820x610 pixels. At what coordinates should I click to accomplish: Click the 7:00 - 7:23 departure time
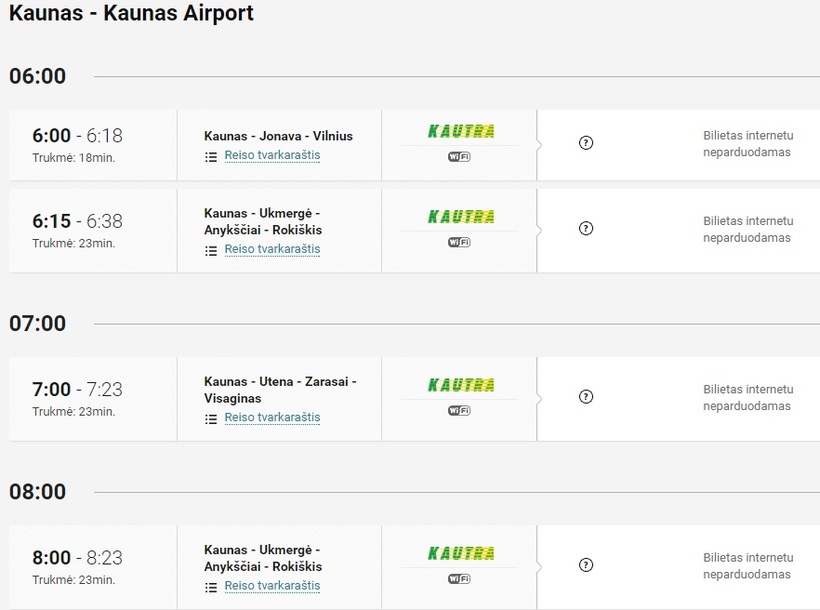[77, 389]
